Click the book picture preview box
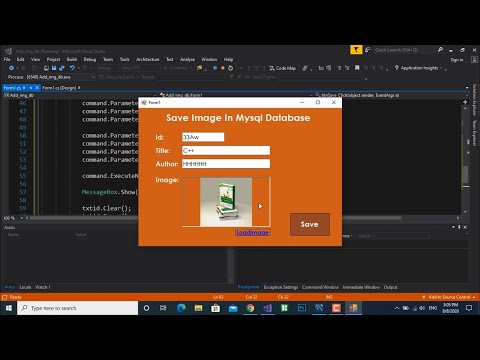 [226, 202]
